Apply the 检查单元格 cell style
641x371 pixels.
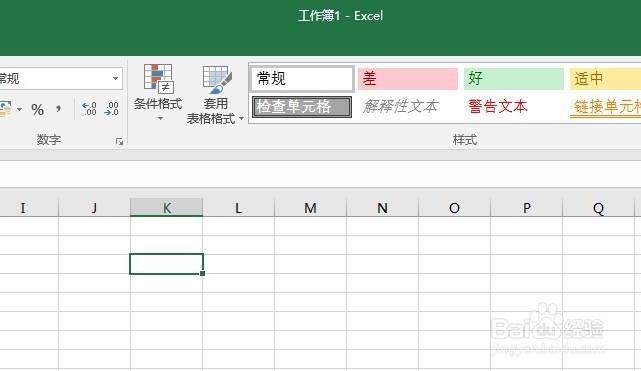coord(302,107)
